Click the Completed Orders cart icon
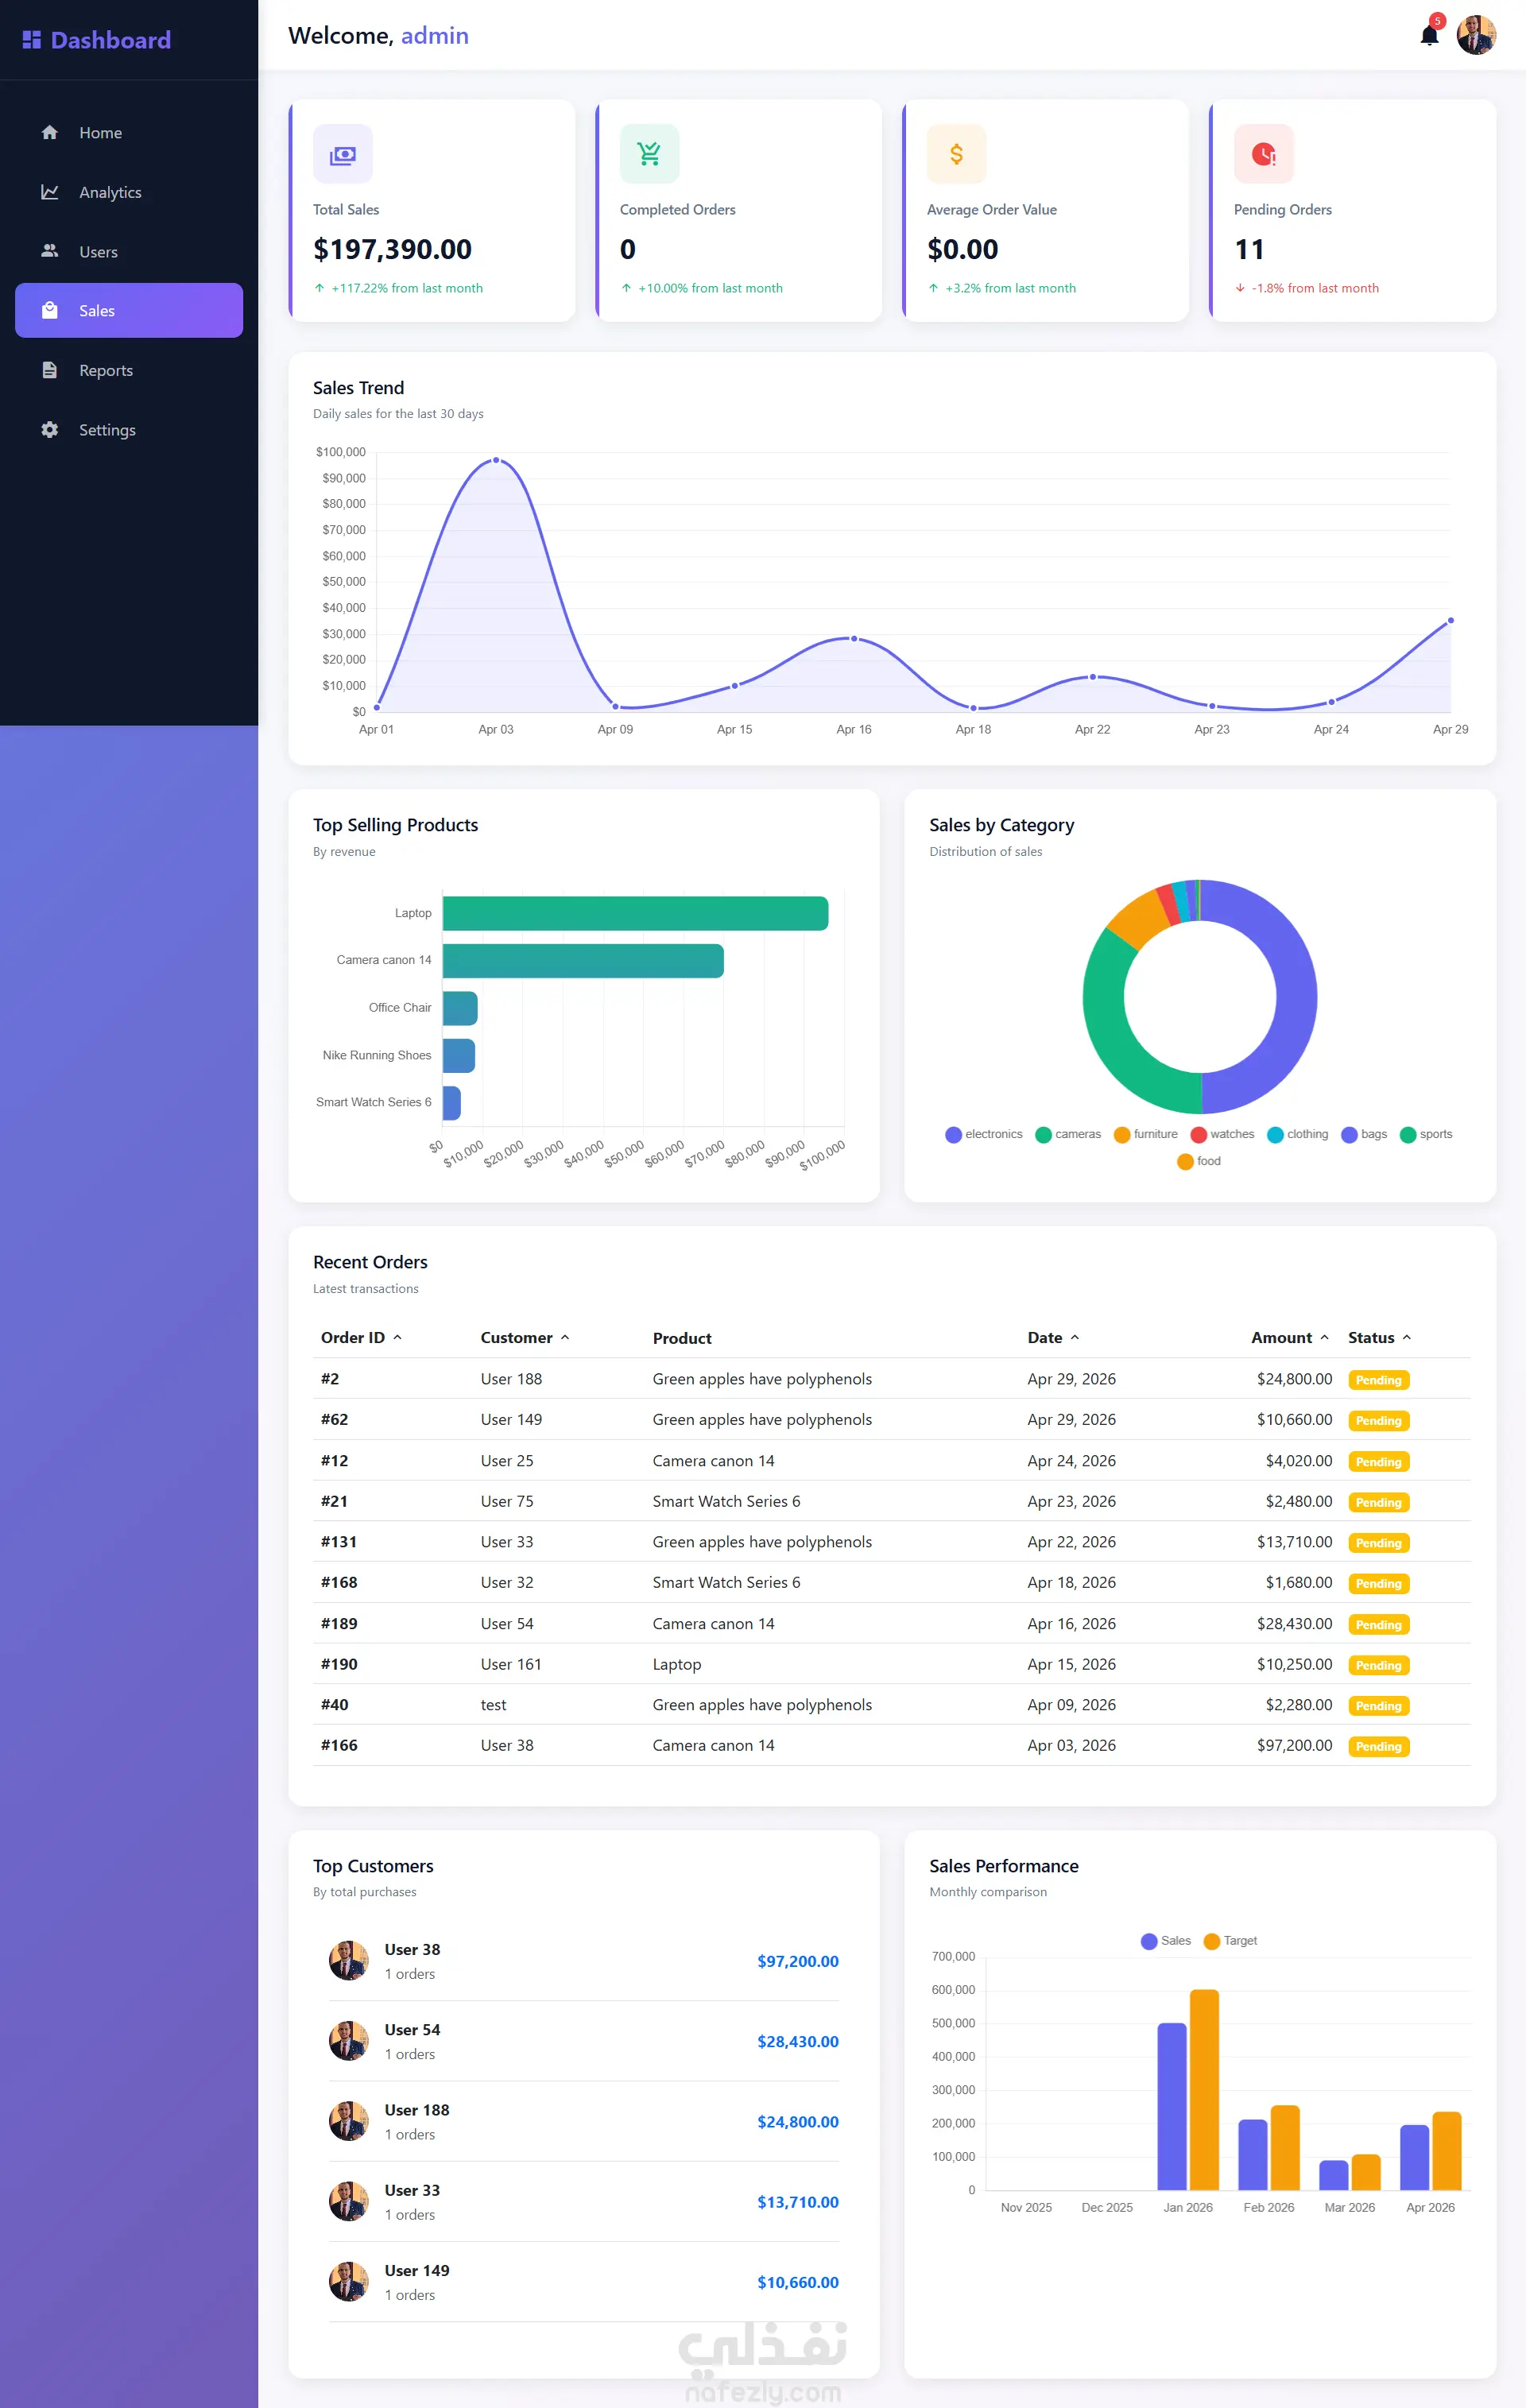Image resolution: width=1526 pixels, height=2408 pixels. (649, 154)
